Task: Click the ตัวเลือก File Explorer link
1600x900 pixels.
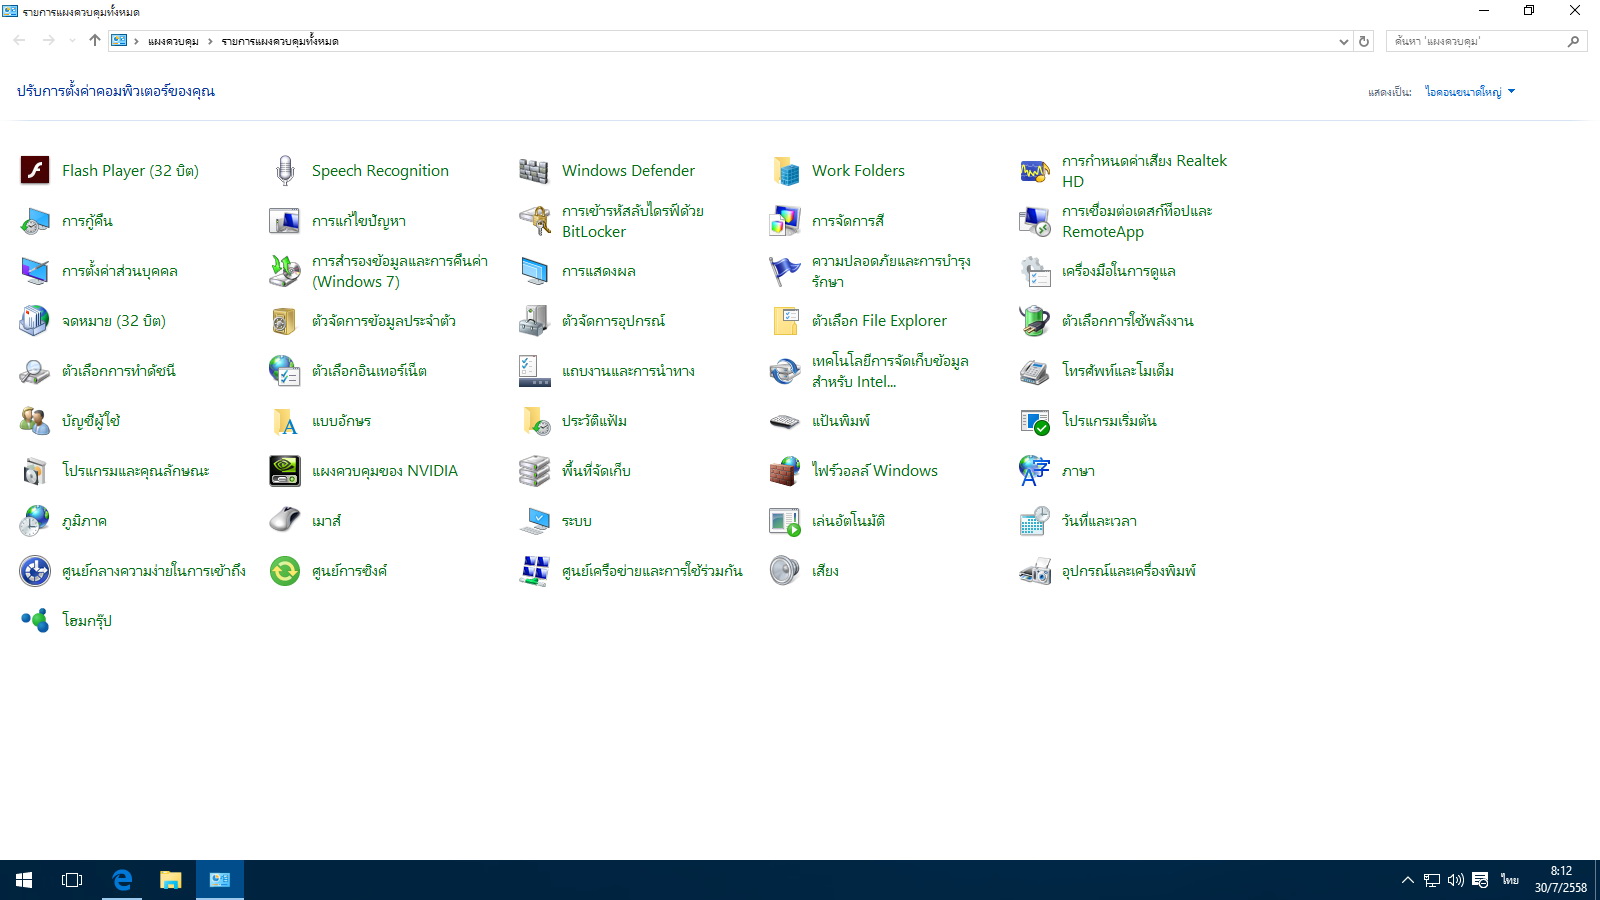Action: pyautogui.click(x=878, y=321)
